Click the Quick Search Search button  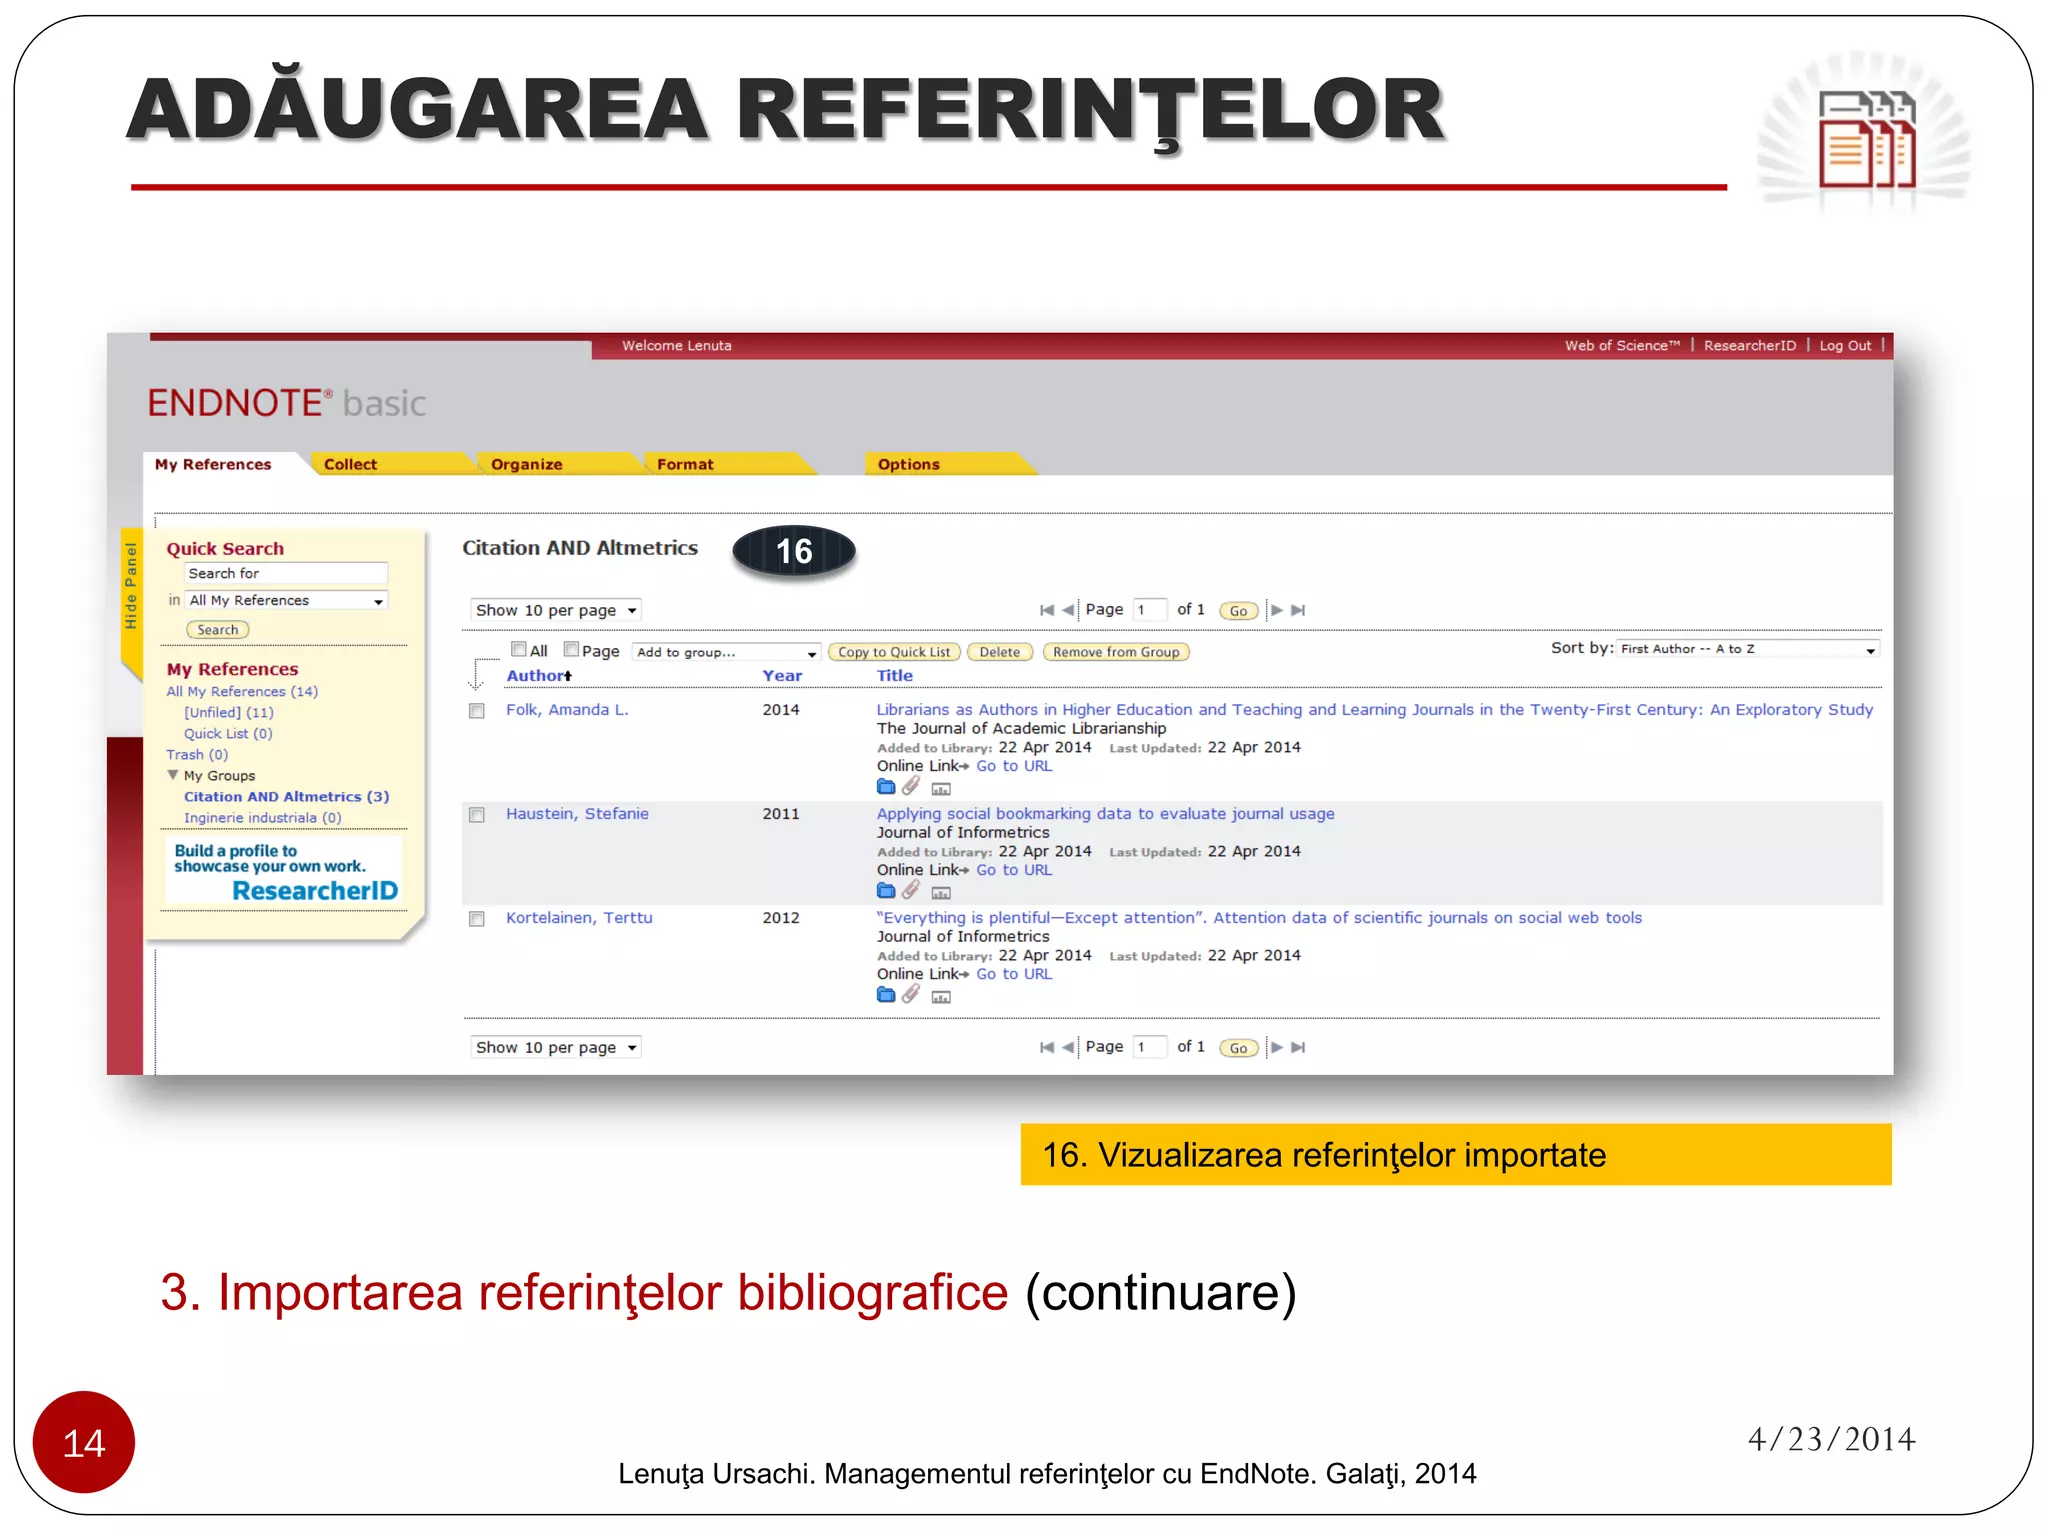coord(218,630)
